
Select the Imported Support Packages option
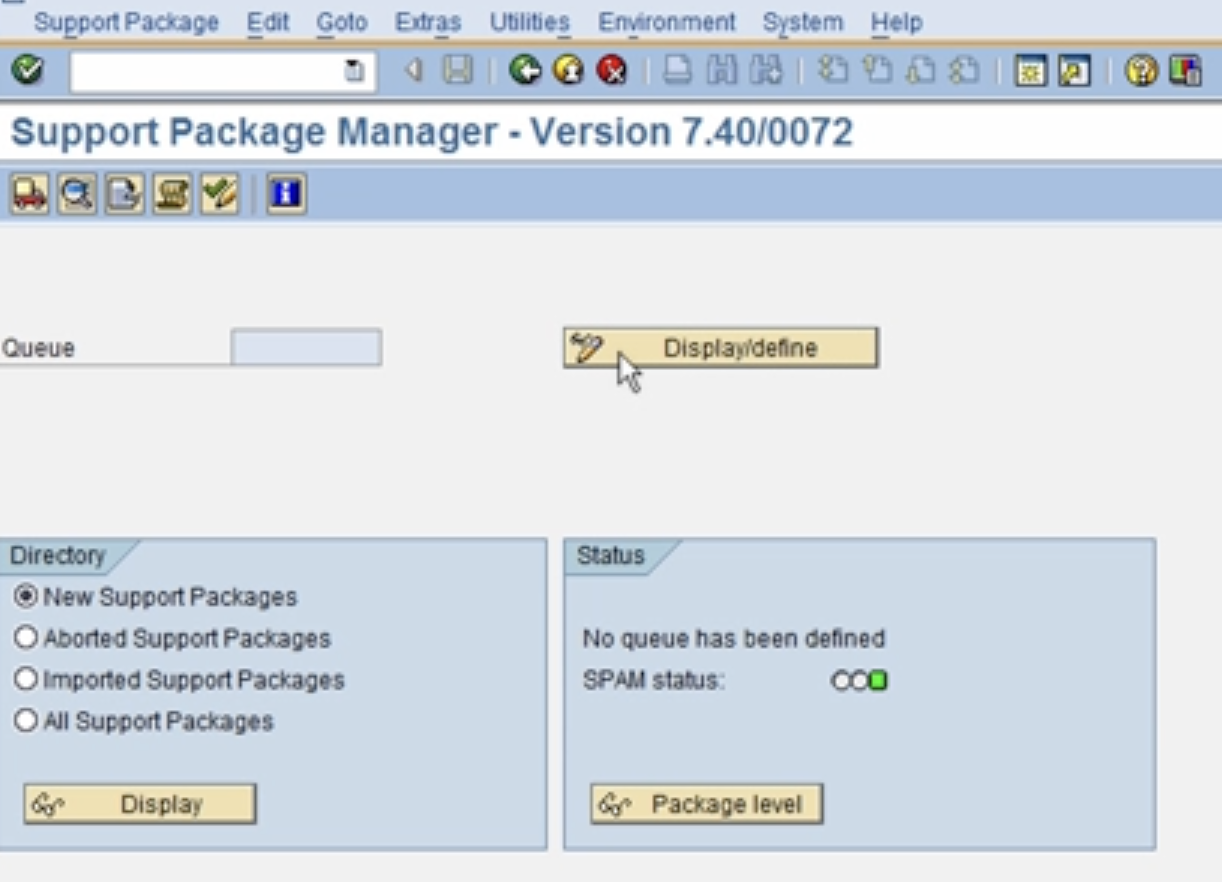coord(27,680)
